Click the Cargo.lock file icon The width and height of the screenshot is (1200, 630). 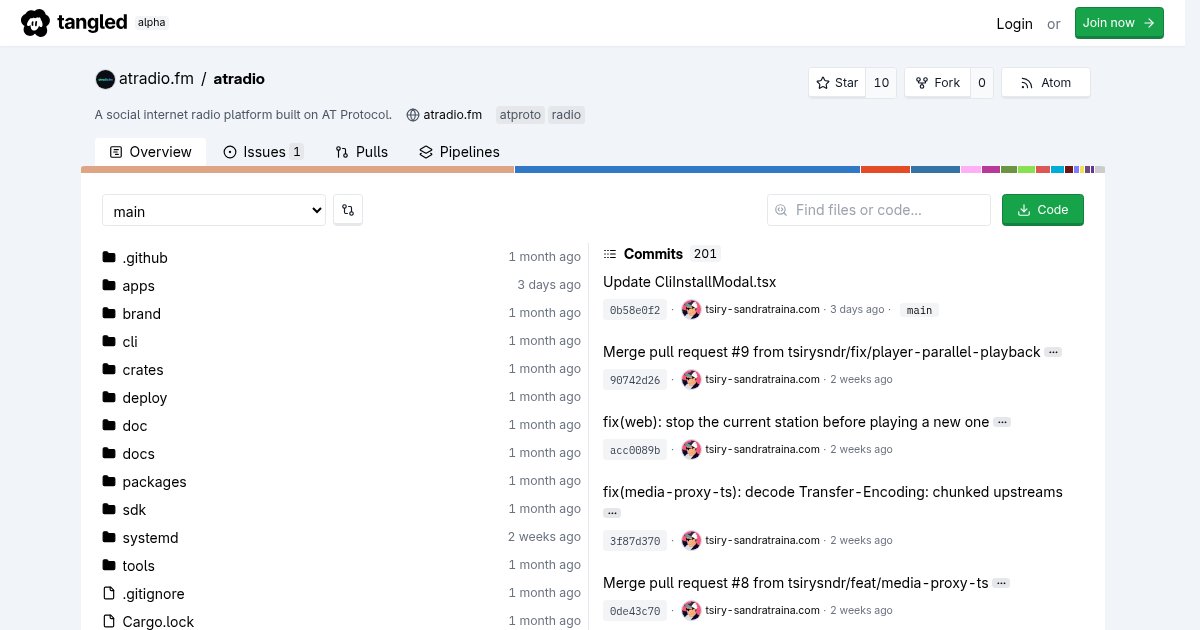click(109, 621)
